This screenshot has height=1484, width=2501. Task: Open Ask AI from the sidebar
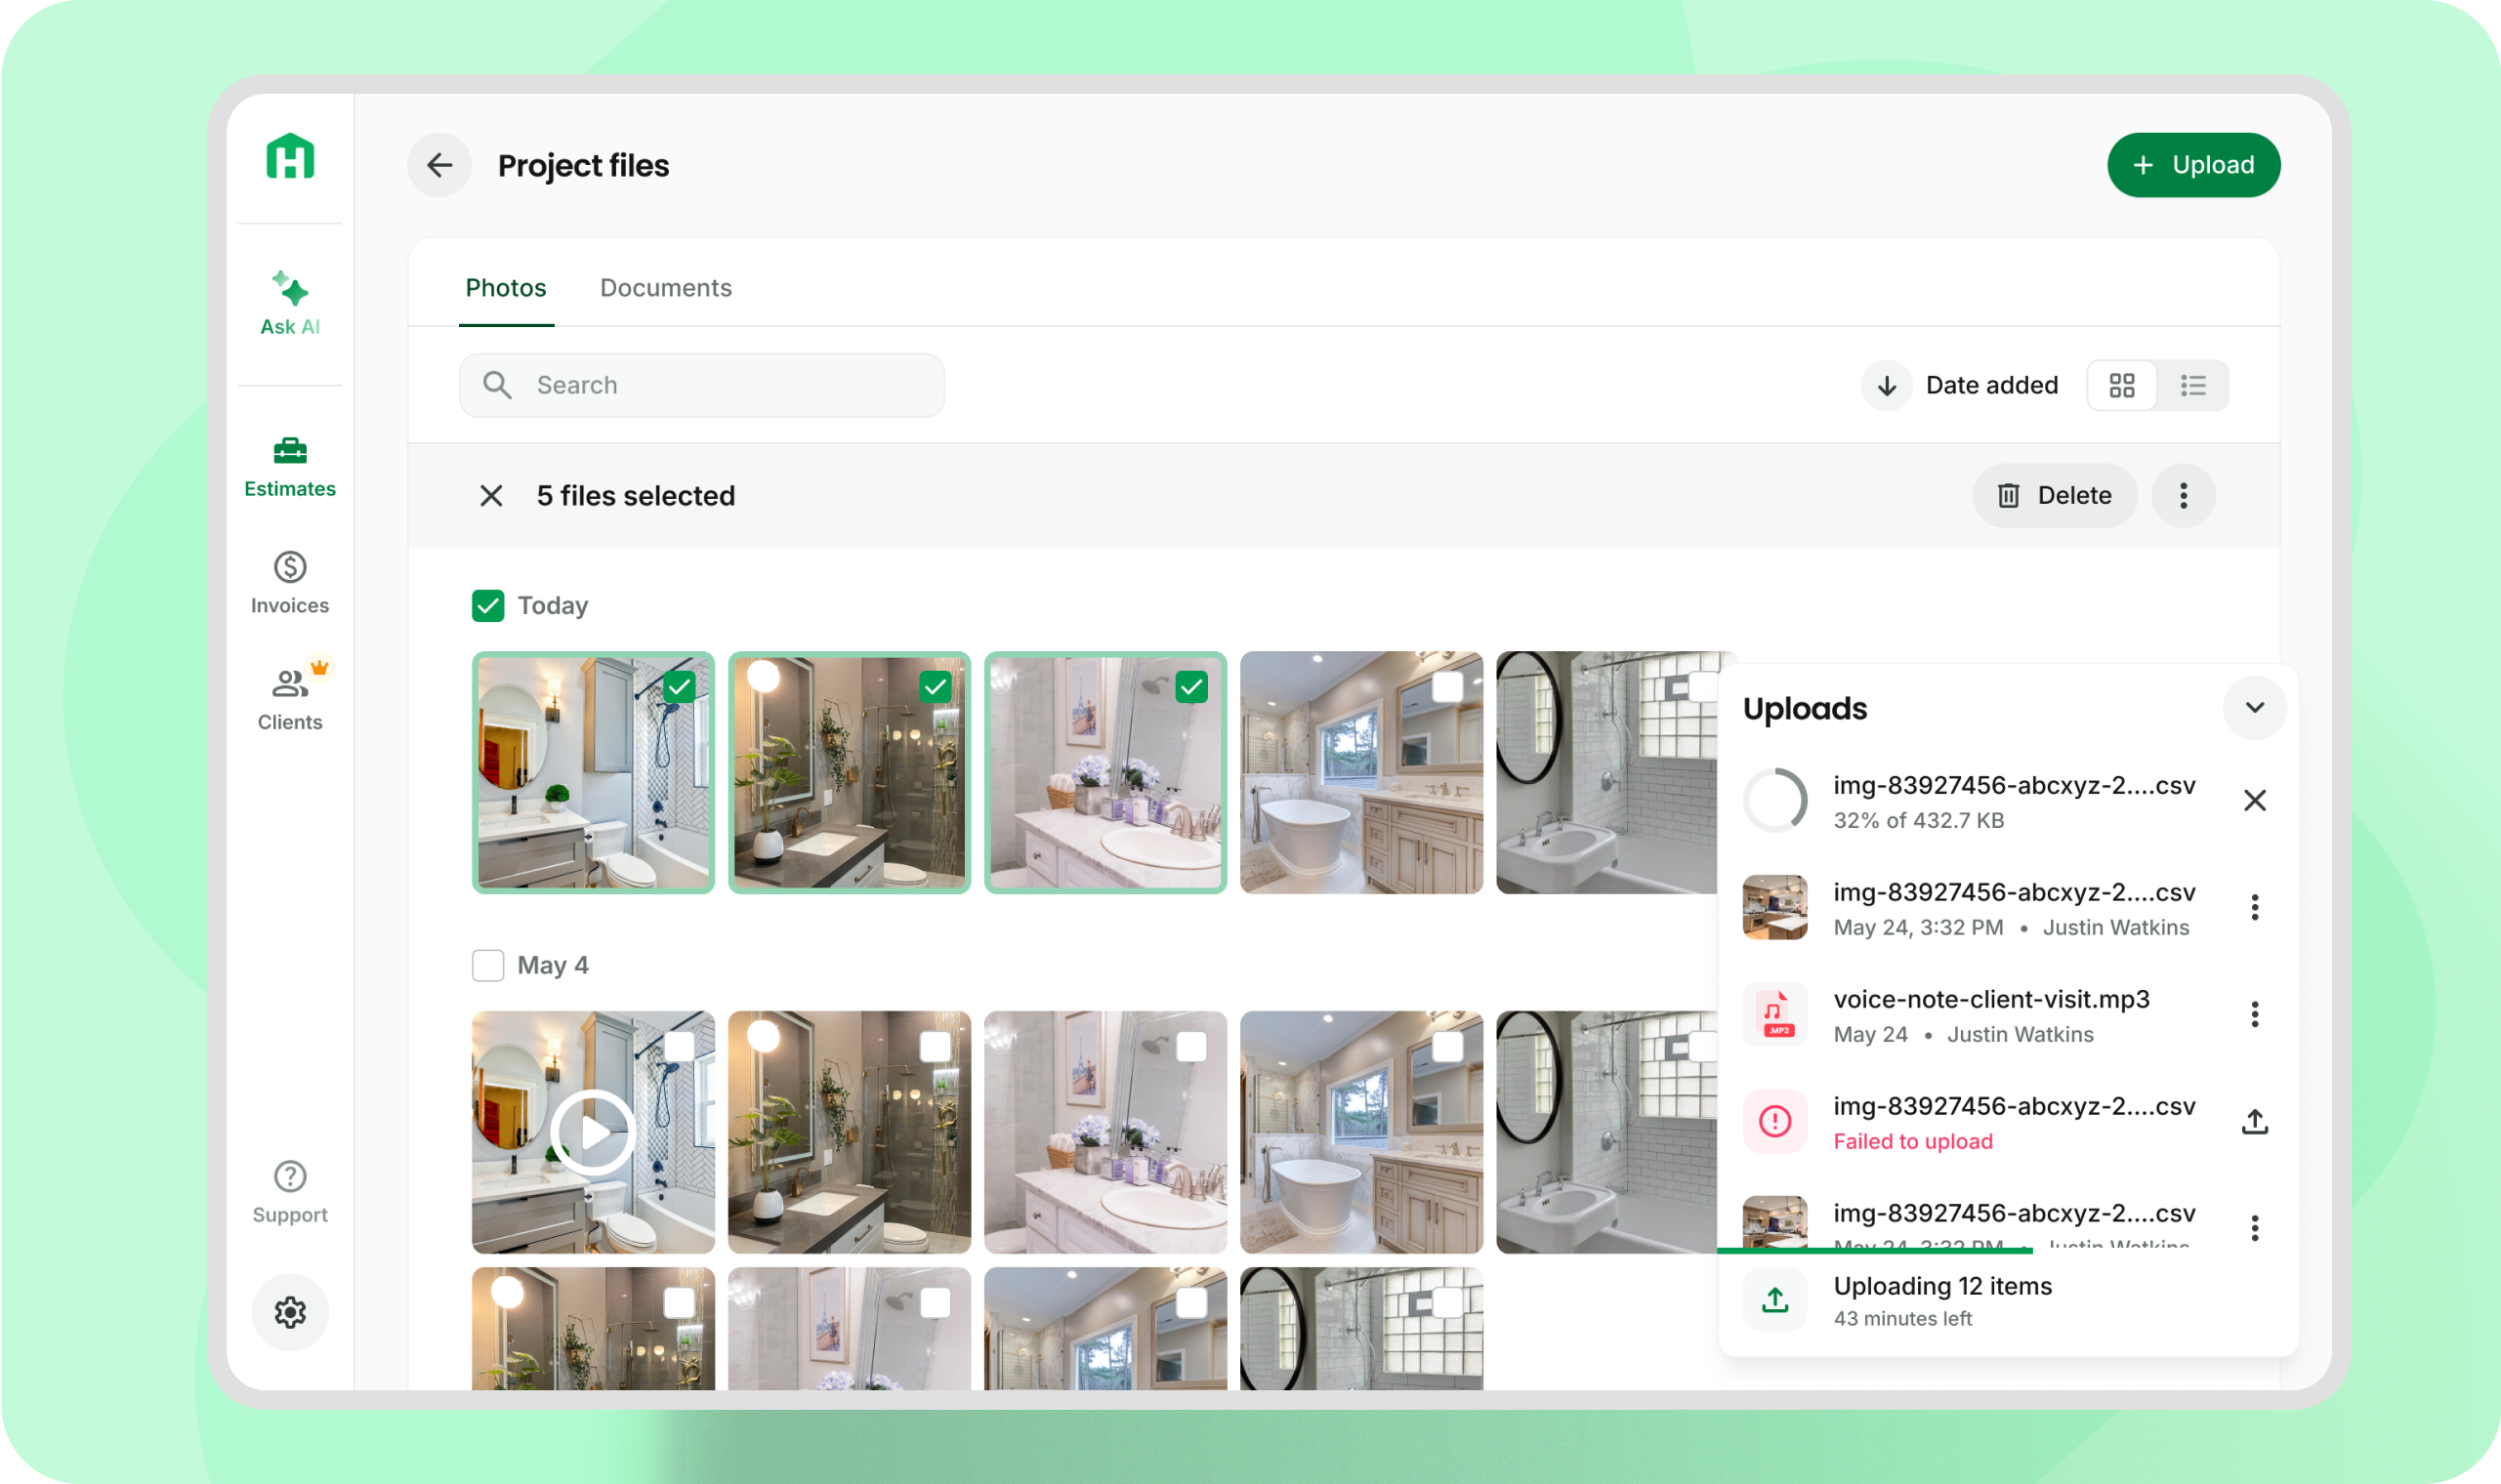(x=290, y=303)
